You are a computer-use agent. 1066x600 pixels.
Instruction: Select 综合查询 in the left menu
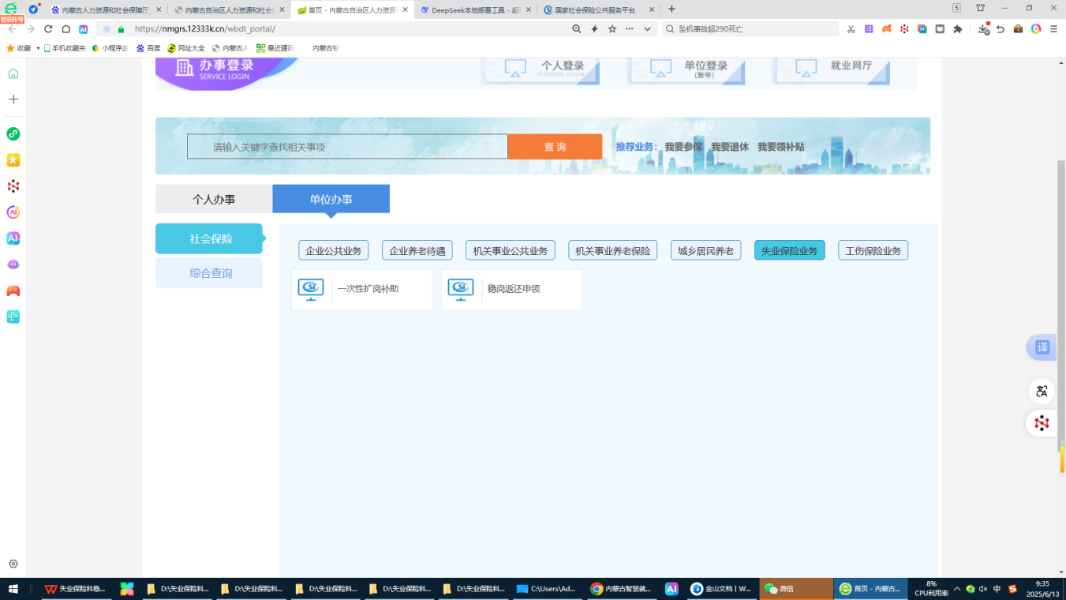210,273
